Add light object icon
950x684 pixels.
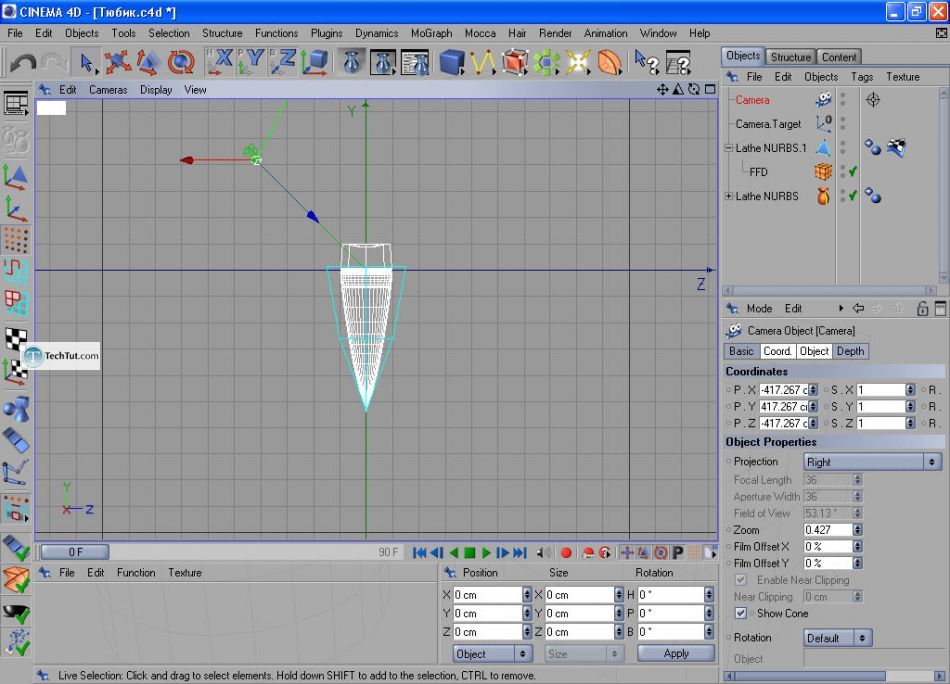[x=578, y=62]
